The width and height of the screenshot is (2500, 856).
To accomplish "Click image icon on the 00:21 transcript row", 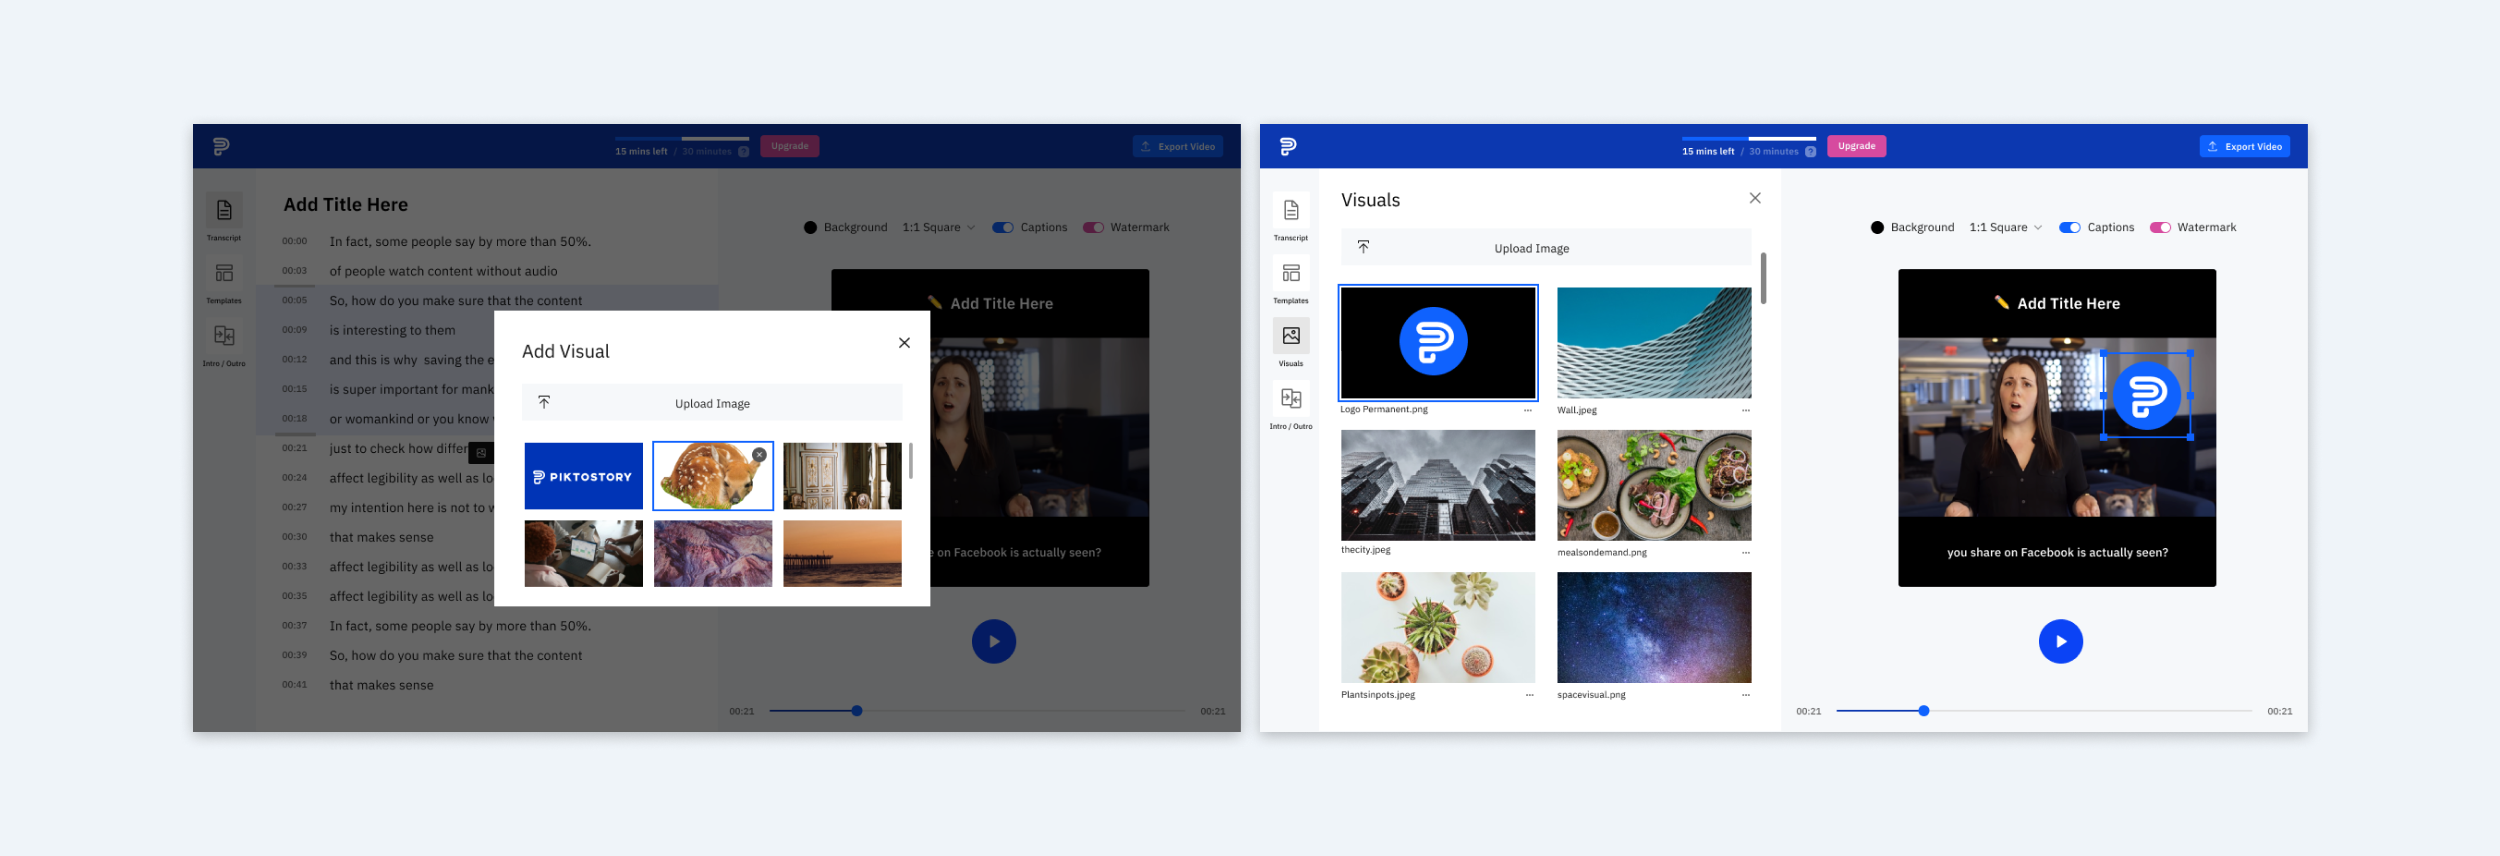I will (x=481, y=453).
